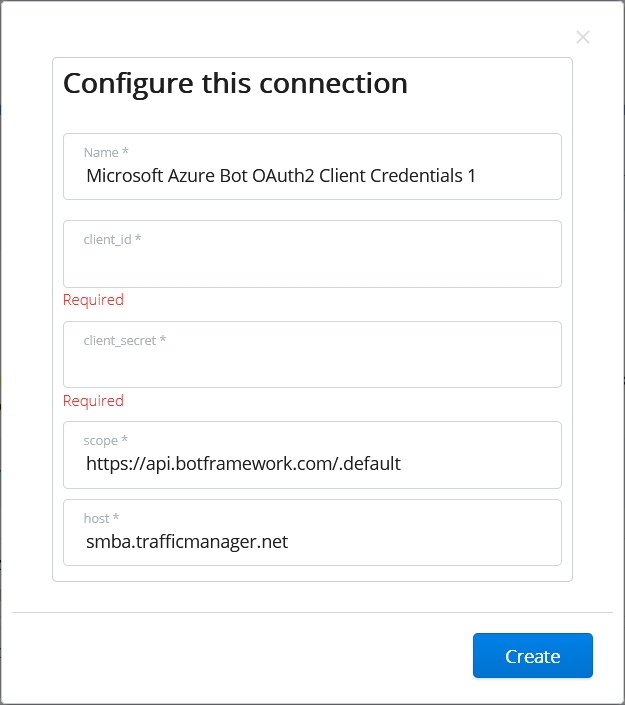Click the 'Configure this connection' heading
This screenshot has height=705, width=625.
coord(235,83)
